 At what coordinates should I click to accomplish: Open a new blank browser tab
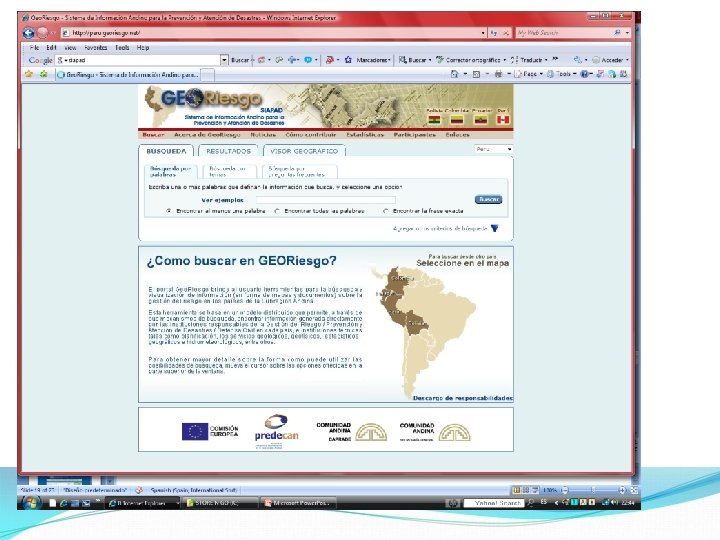(x=208, y=74)
